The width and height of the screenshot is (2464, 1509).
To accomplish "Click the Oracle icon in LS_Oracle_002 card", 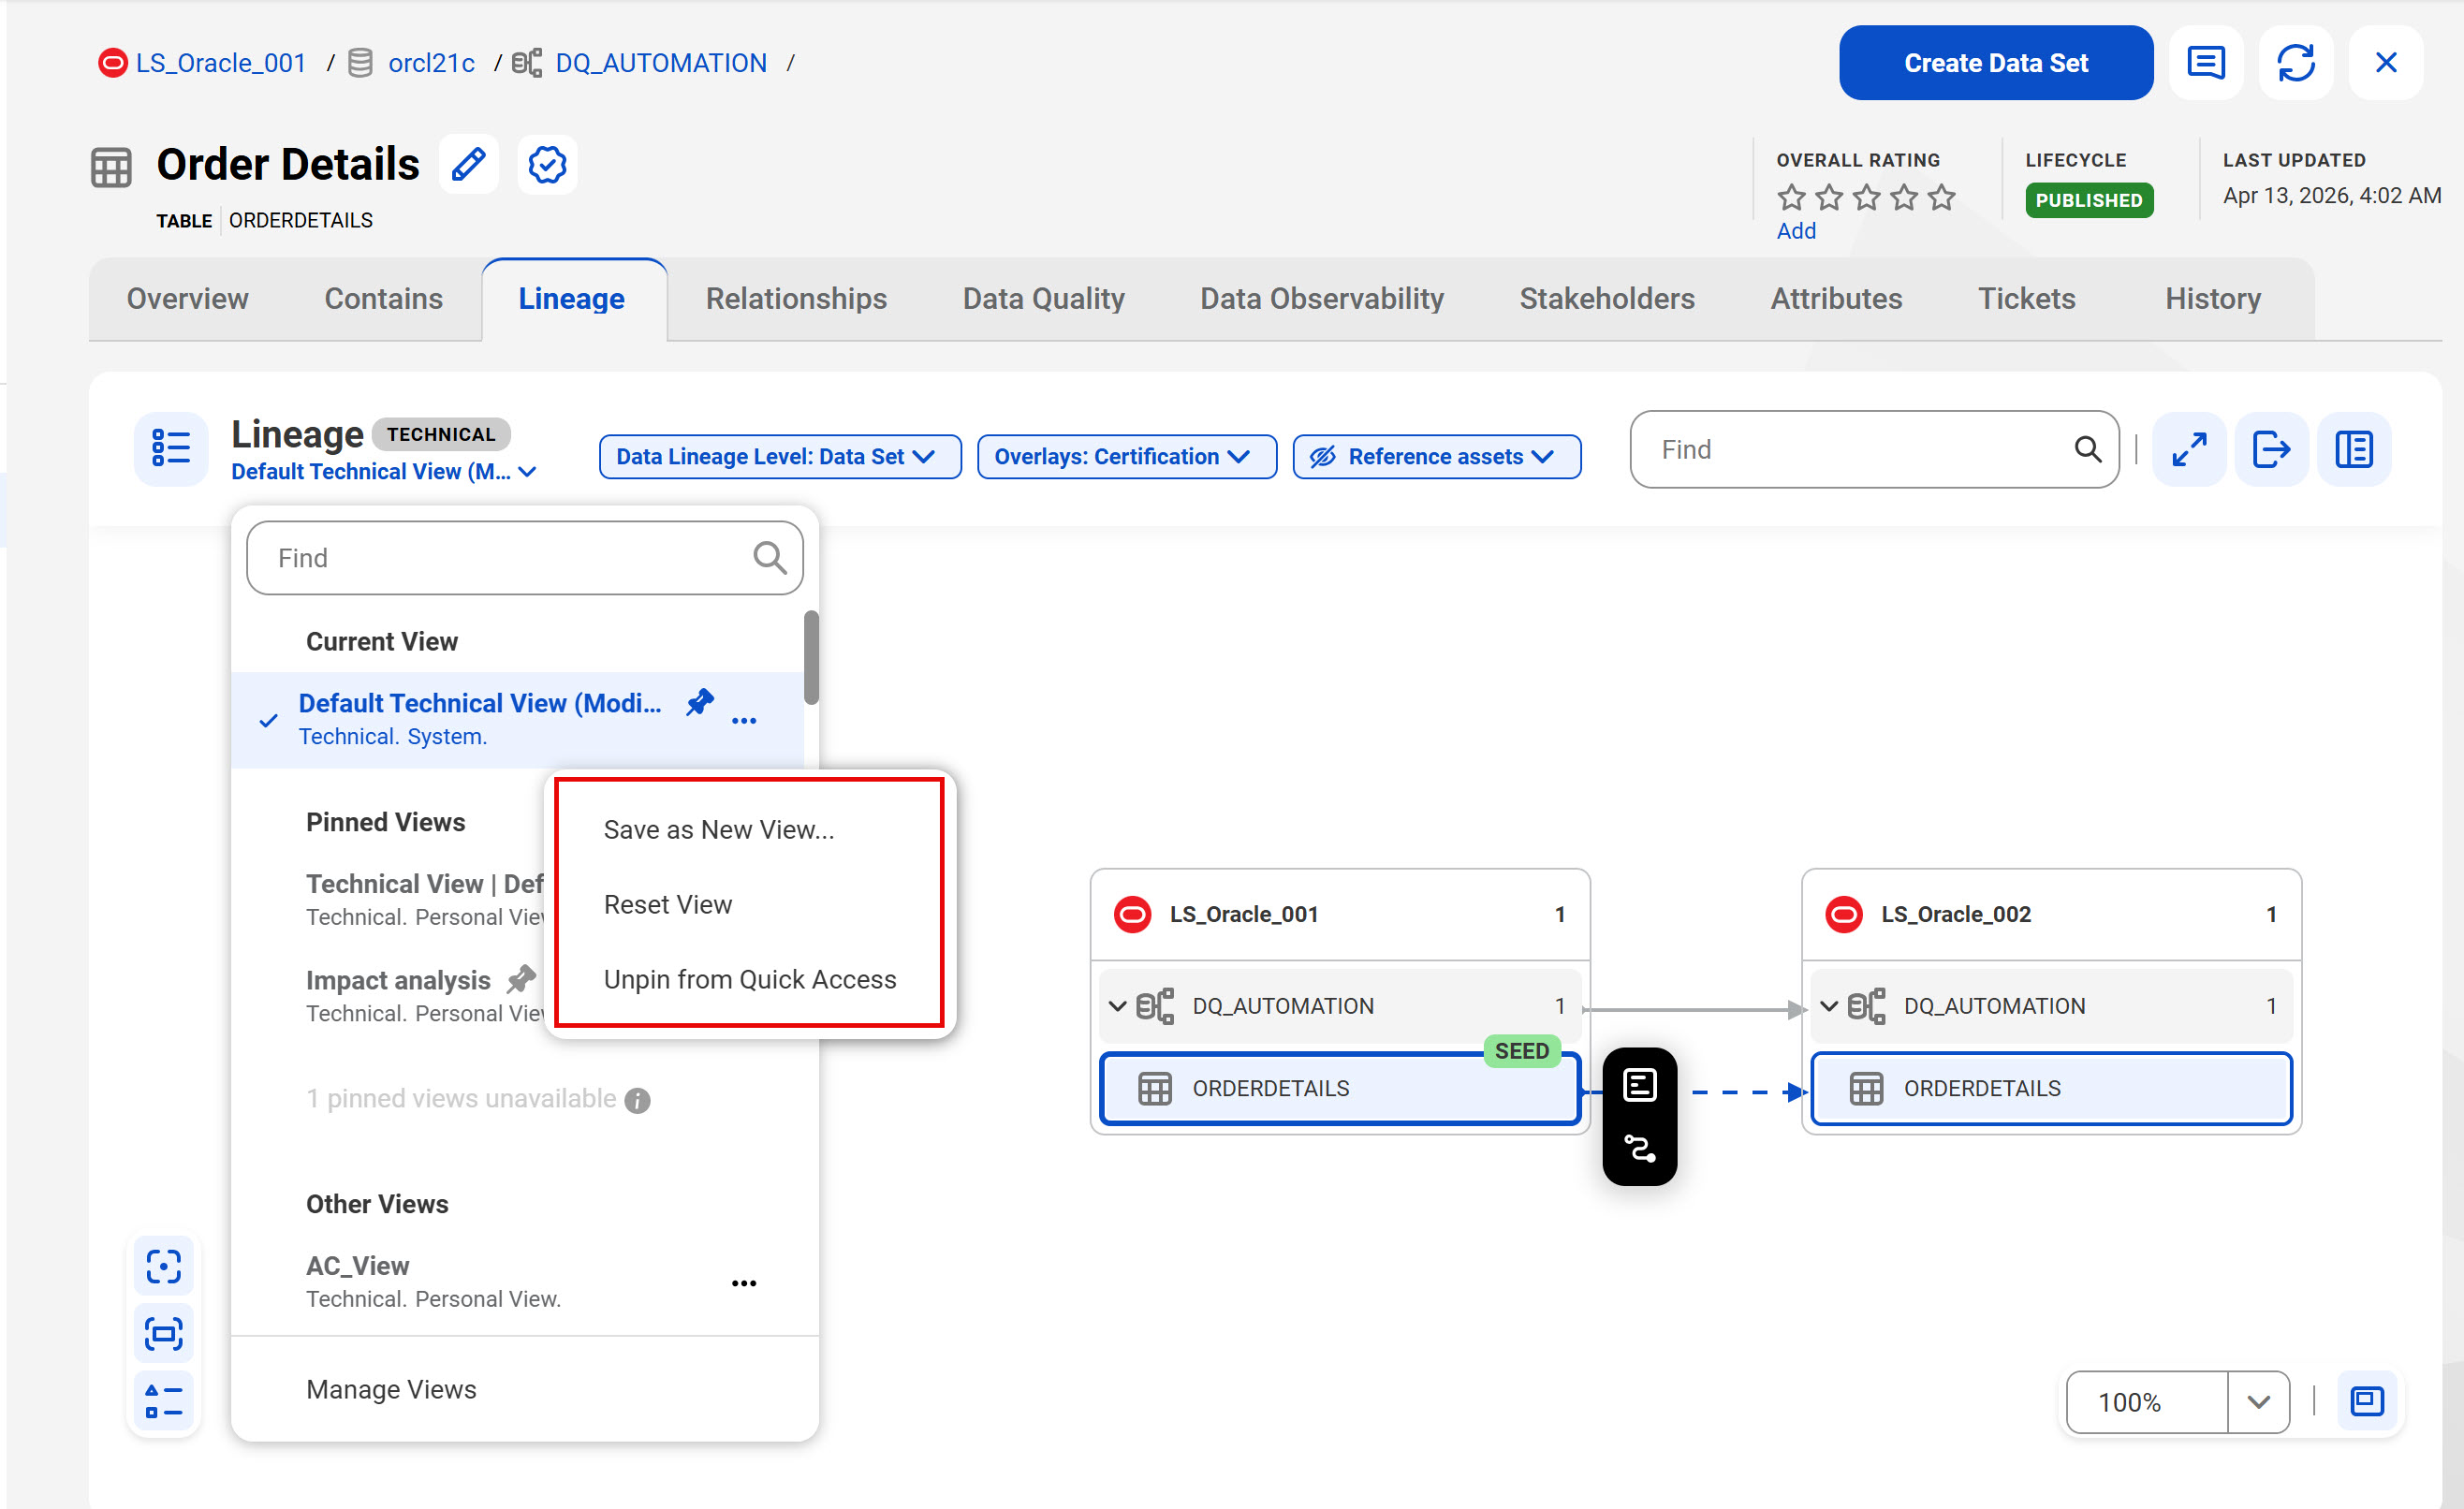I will tap(1844, 914).
